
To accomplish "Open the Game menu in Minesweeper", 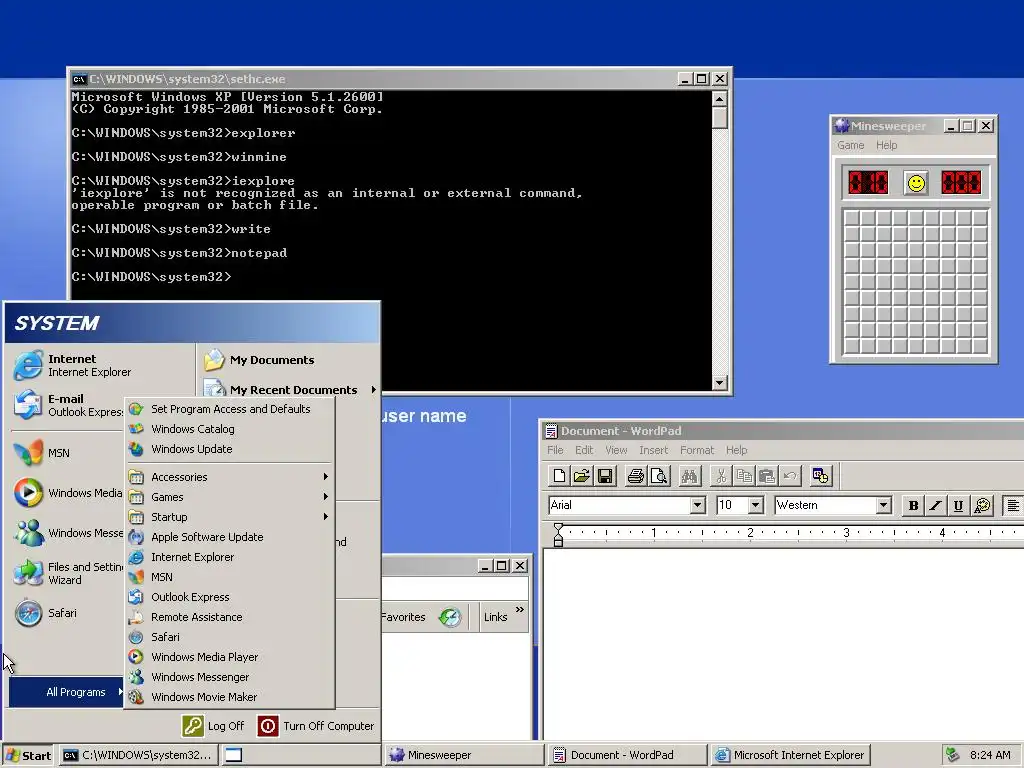I will (850, 145).
